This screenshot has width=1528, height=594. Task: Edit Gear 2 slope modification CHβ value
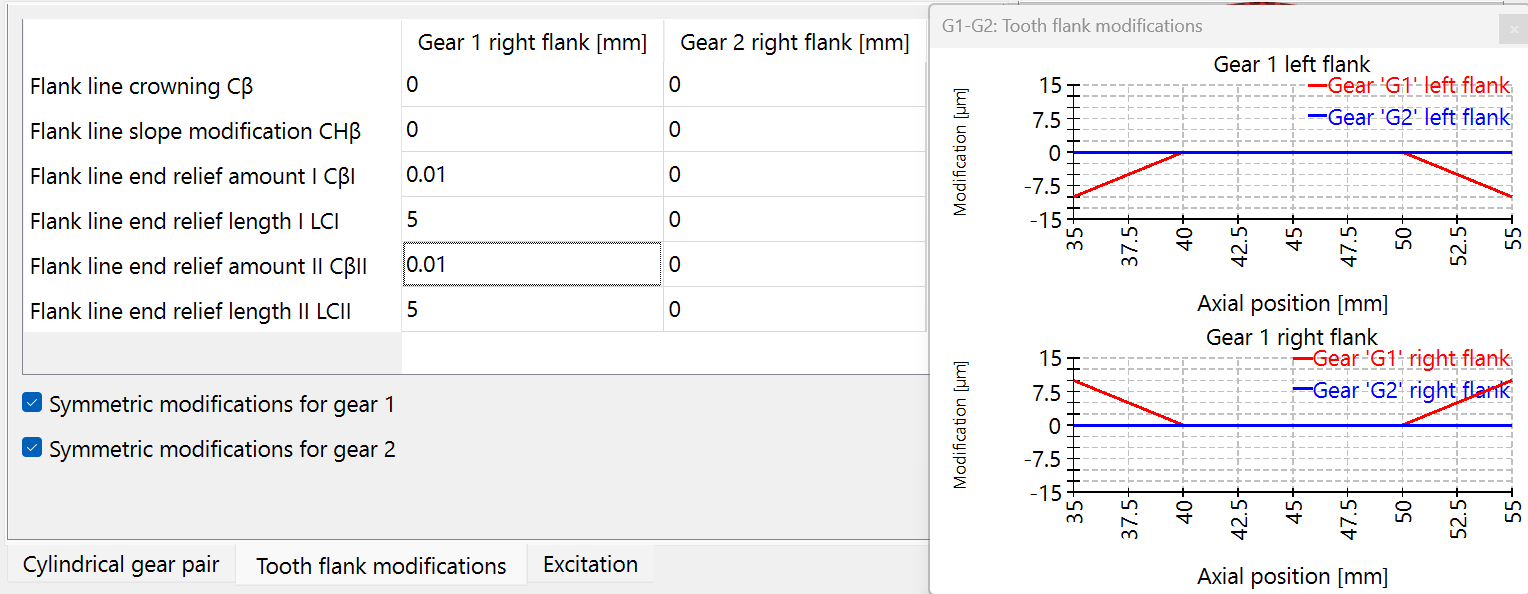coord(793,130)
